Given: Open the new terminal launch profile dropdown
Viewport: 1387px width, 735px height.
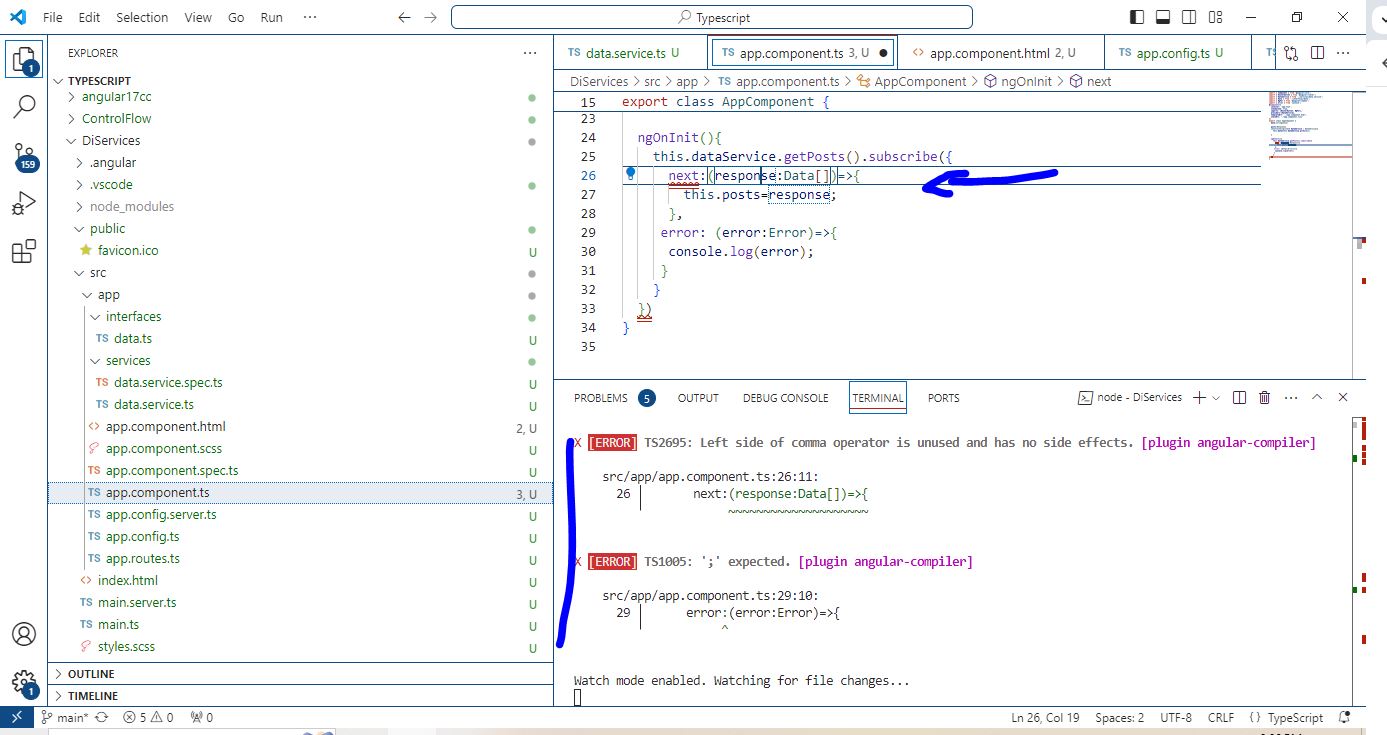Looking at the screenshot, I should [x=1216, y=397].
